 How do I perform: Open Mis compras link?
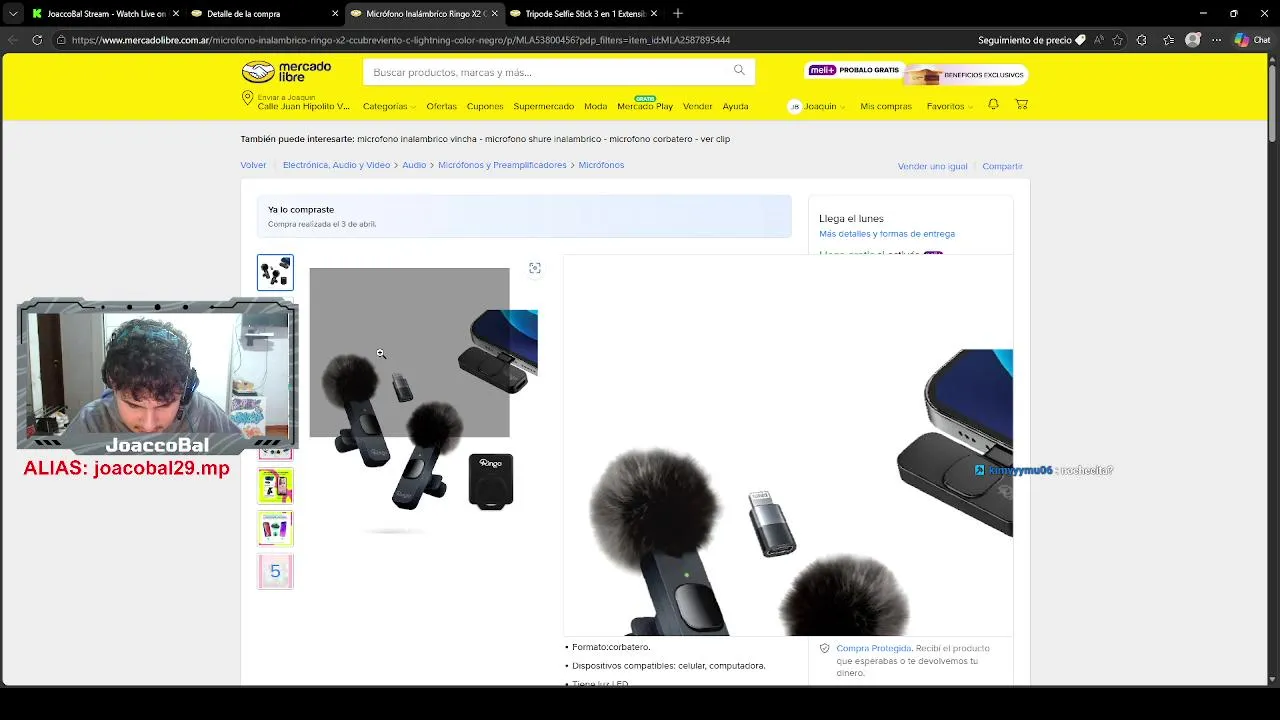click(x=886, y=106)
